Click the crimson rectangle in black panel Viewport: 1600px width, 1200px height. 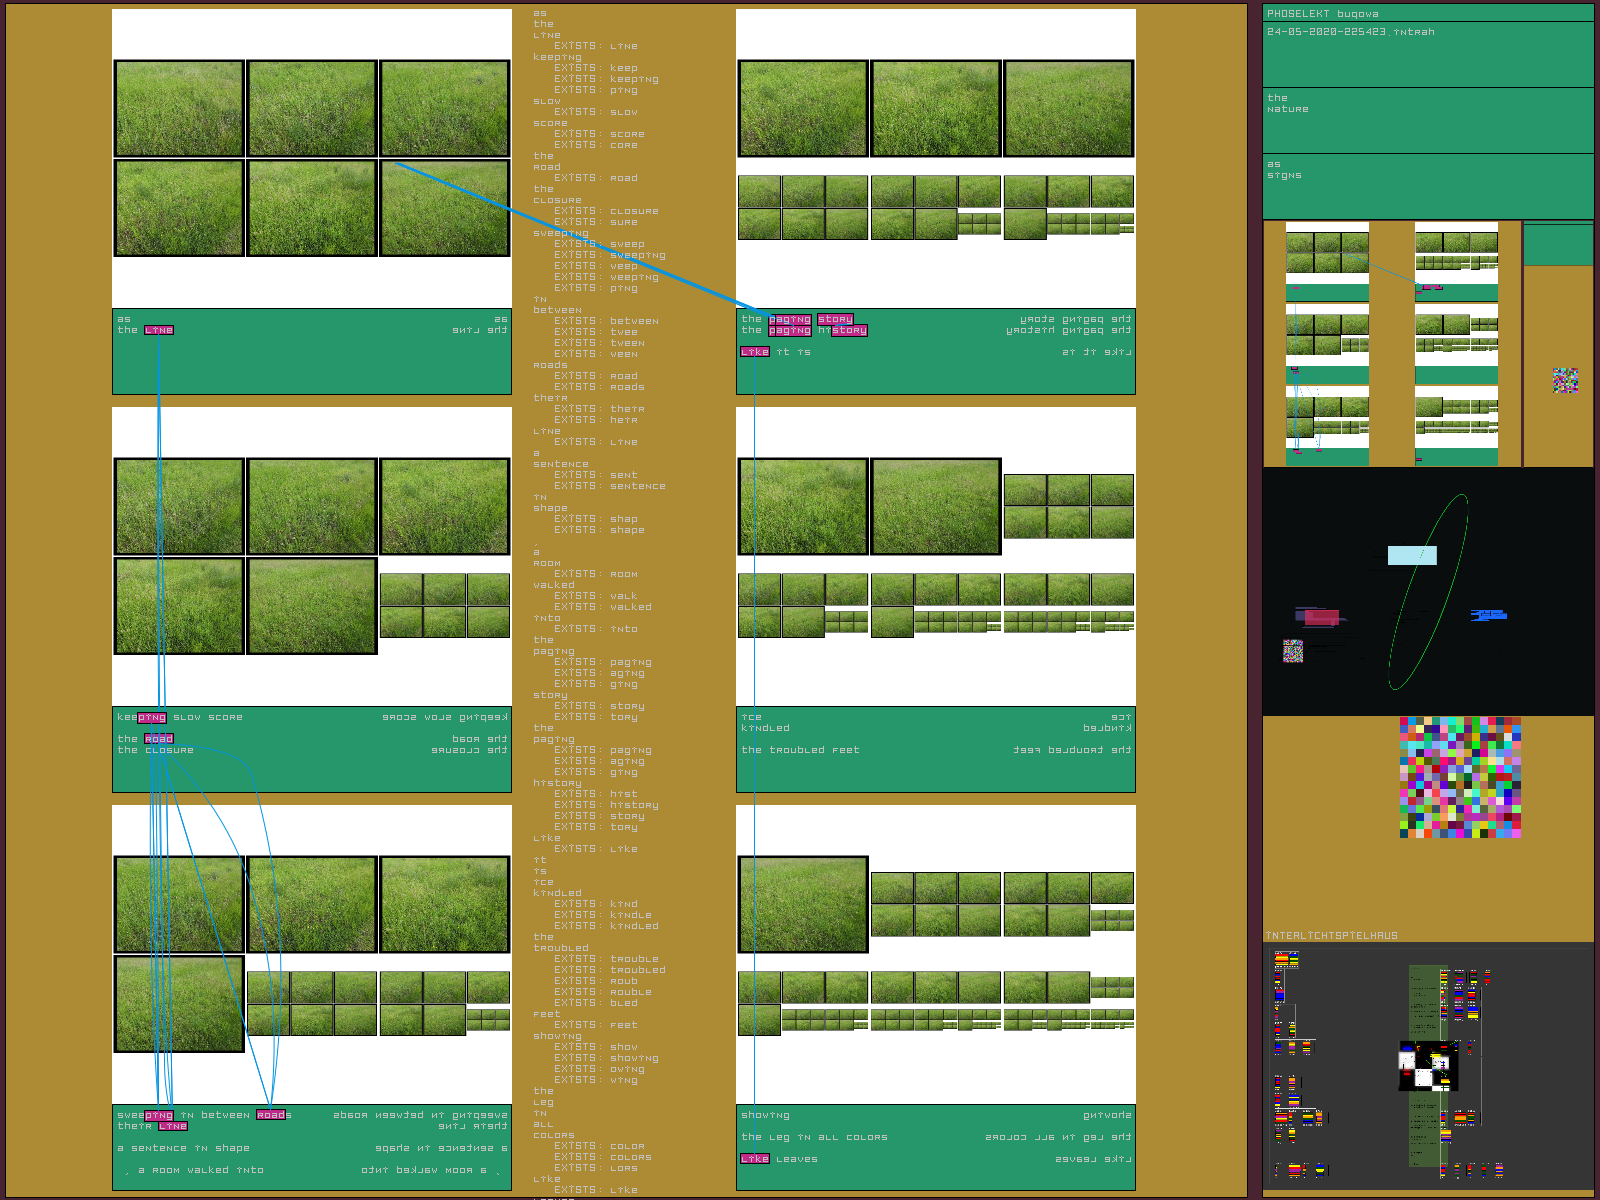tap(1321, 617)
